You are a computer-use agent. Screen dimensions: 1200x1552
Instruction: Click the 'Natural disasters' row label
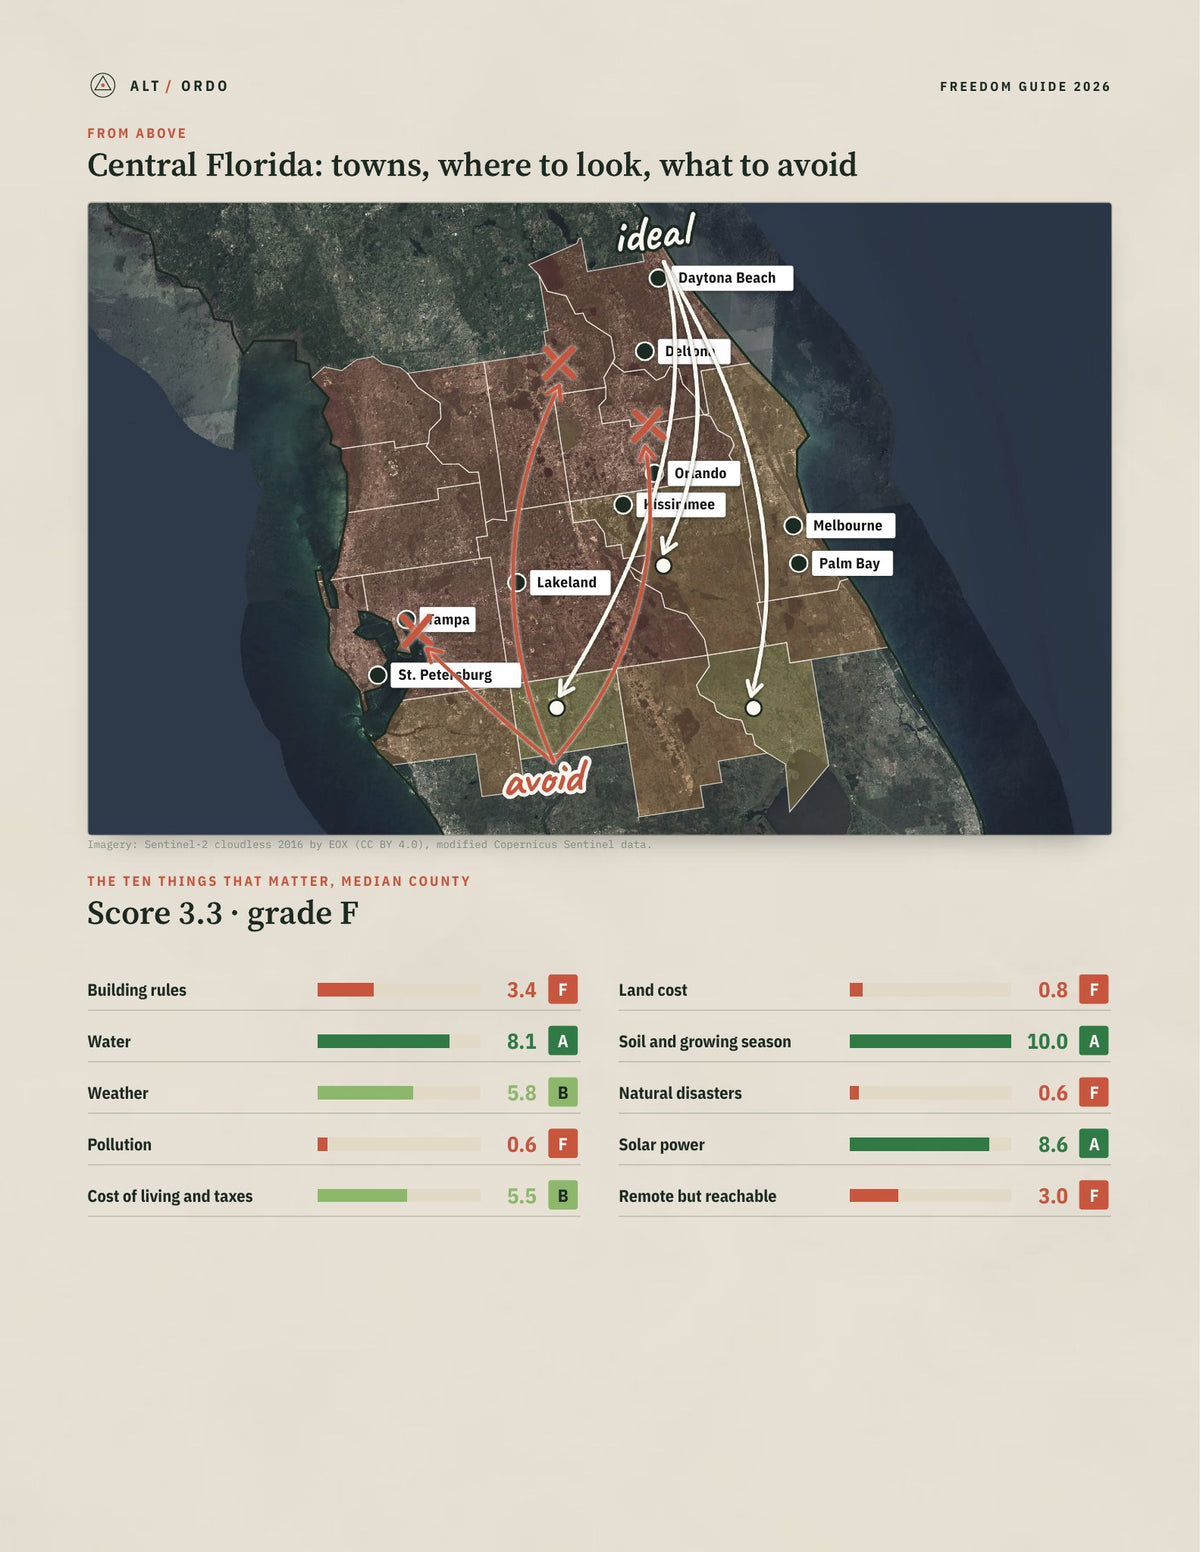(680, 1093)
